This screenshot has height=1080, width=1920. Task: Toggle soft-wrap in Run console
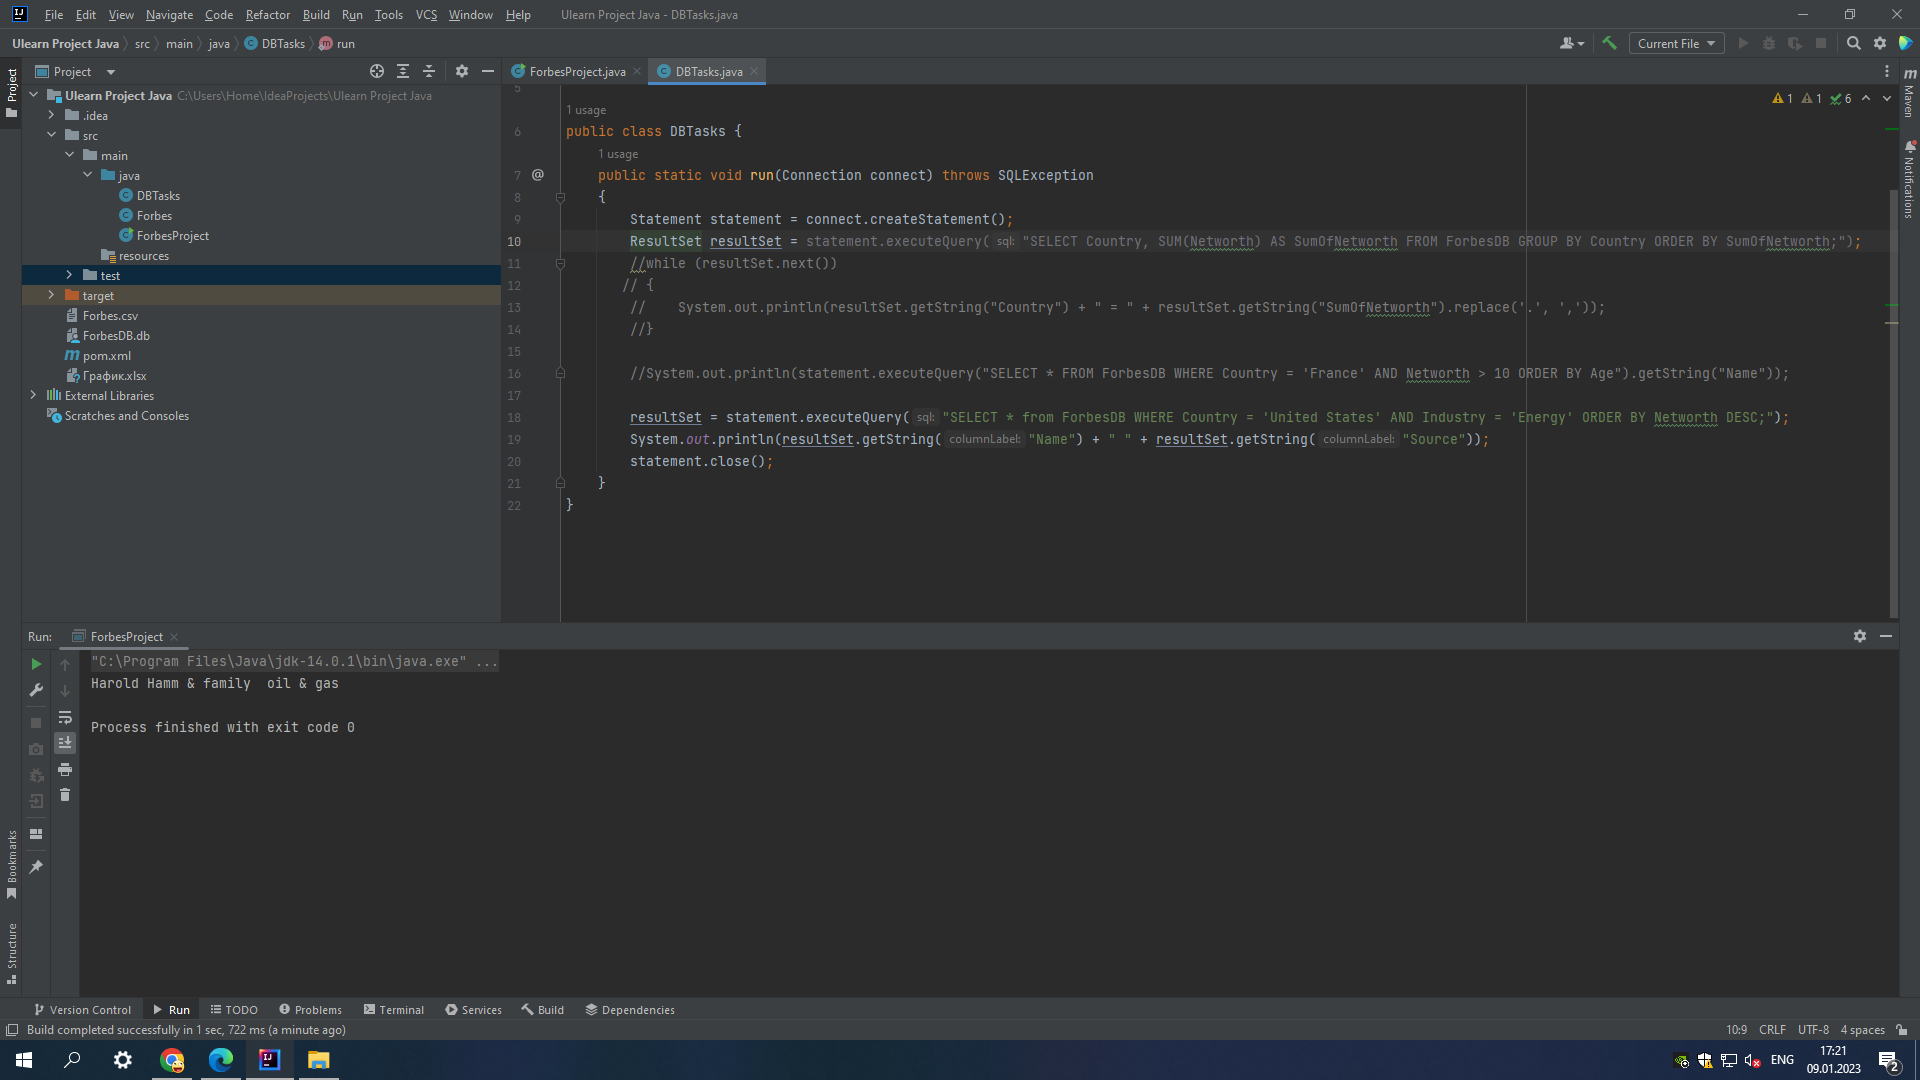pos(65,717)
